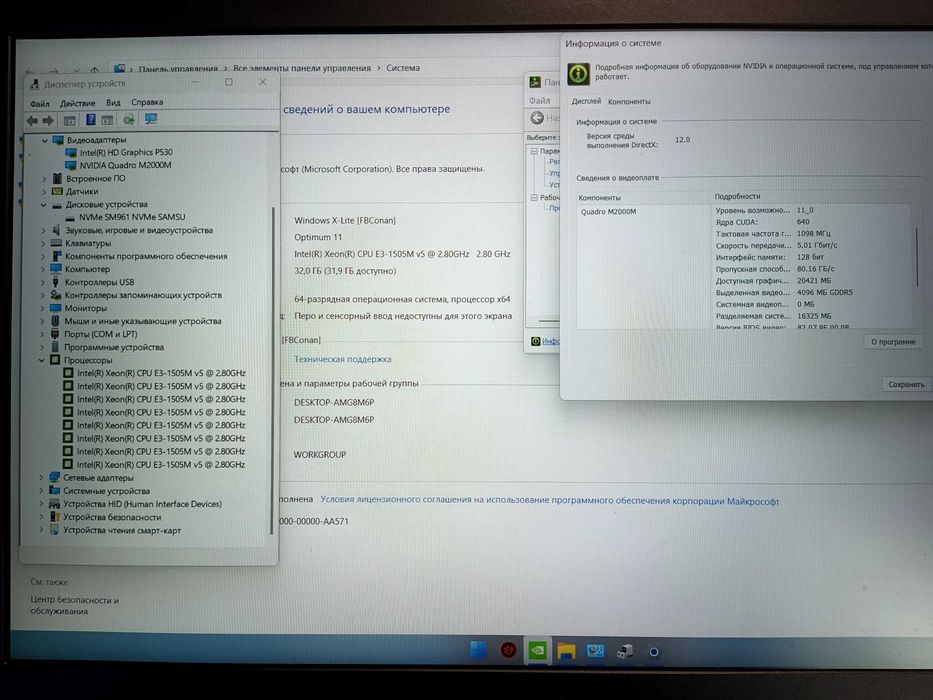This screenshot has height=700, width=933.
Task: Click the О программе button
Action: coord(893,342)
